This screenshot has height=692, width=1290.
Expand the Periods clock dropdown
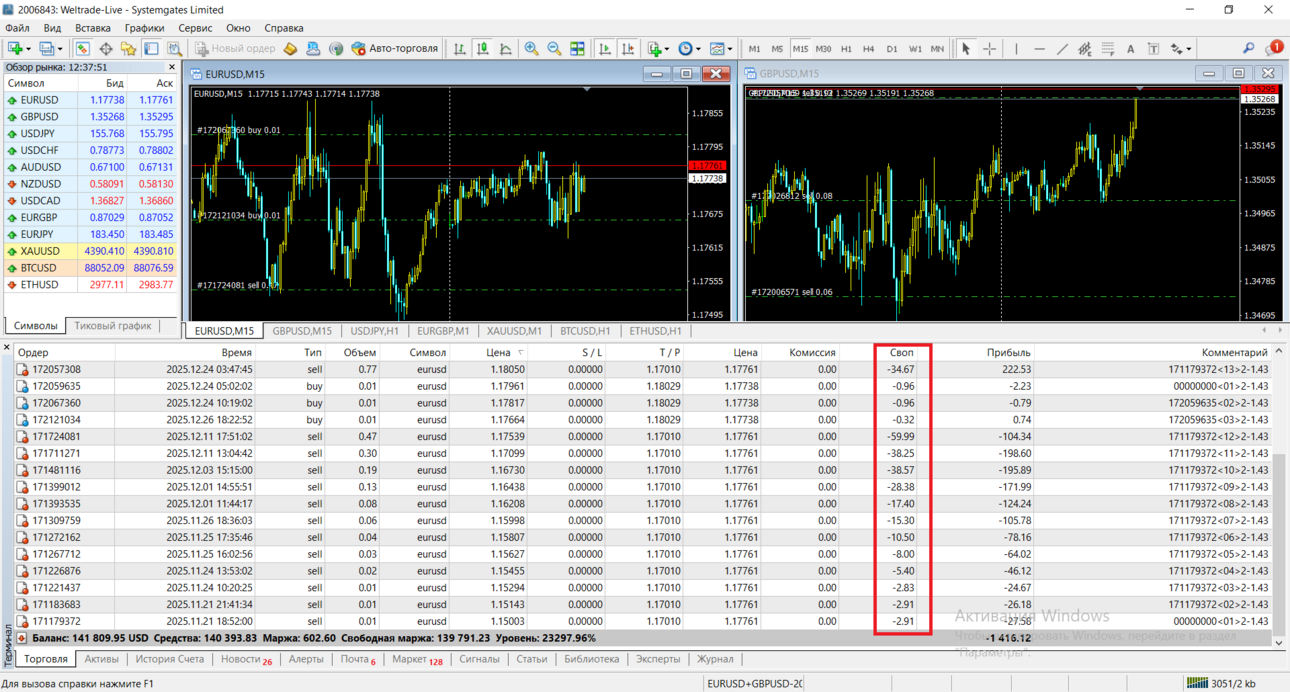coord(698,48)
